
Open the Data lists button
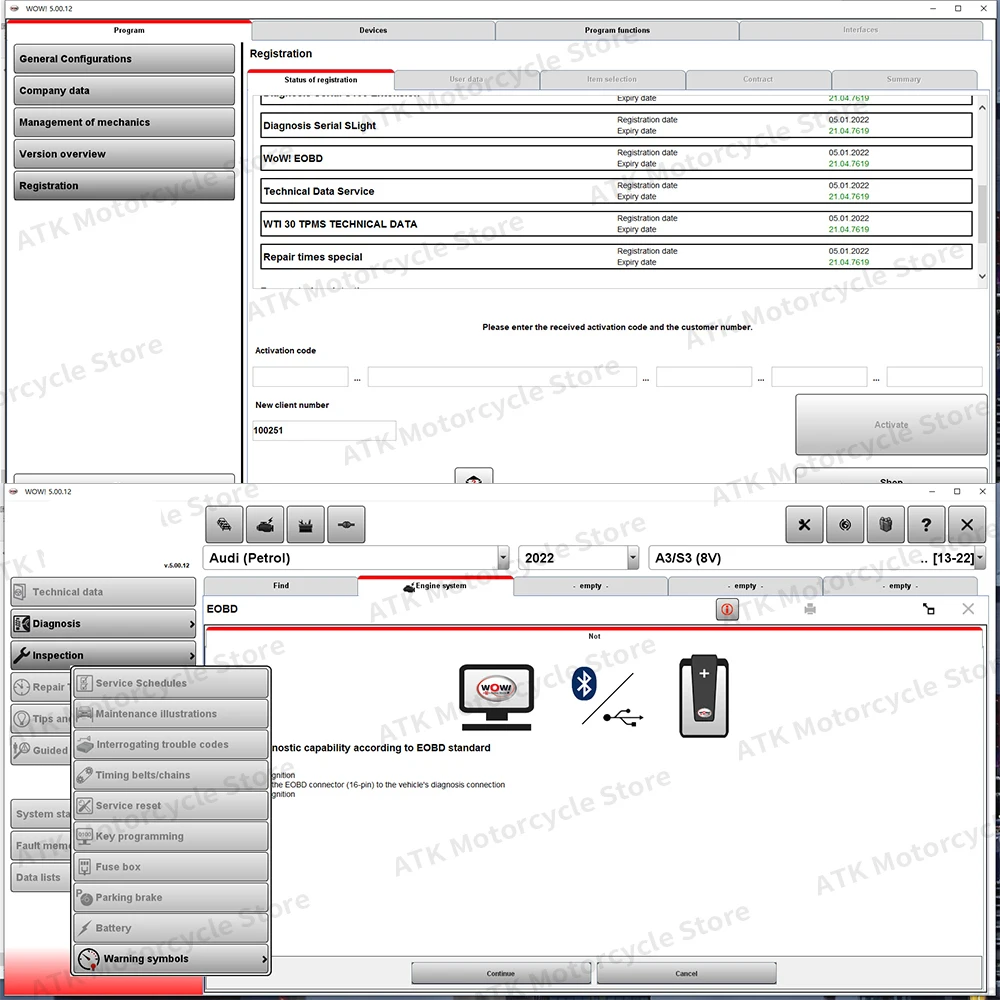click(41, 878)
